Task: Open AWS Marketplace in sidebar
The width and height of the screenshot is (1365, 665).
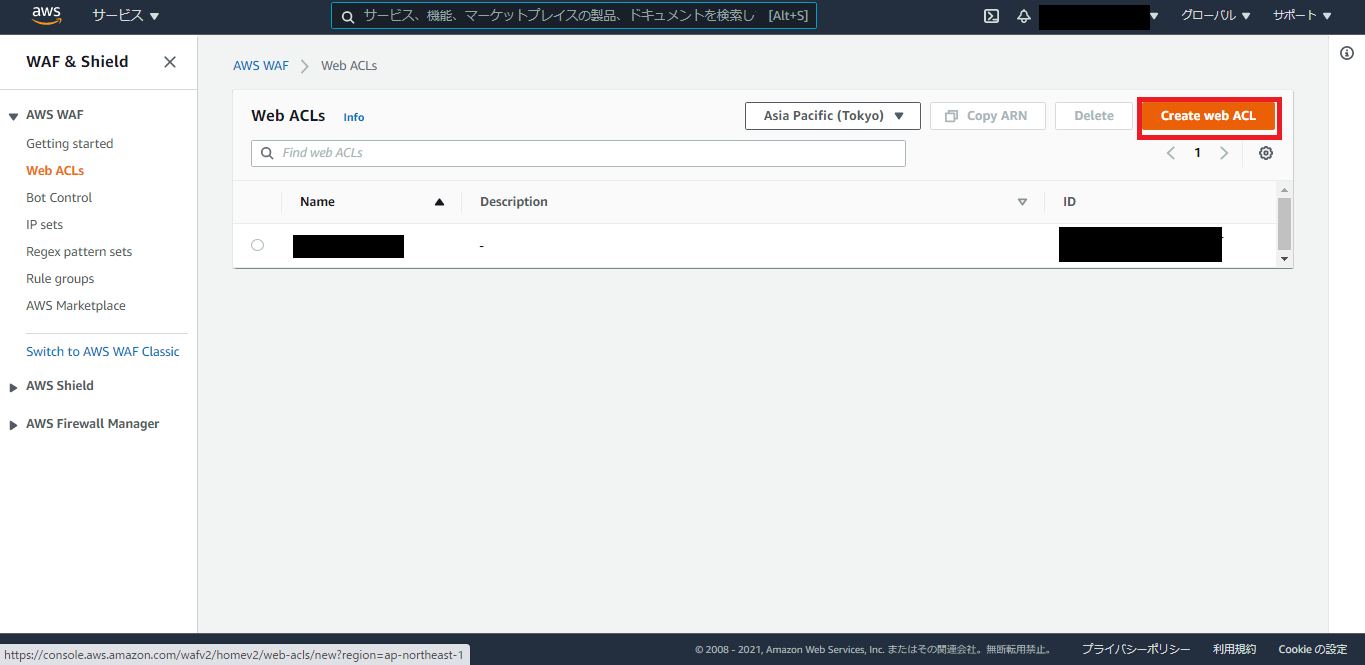Action: (x=76, y=306)
